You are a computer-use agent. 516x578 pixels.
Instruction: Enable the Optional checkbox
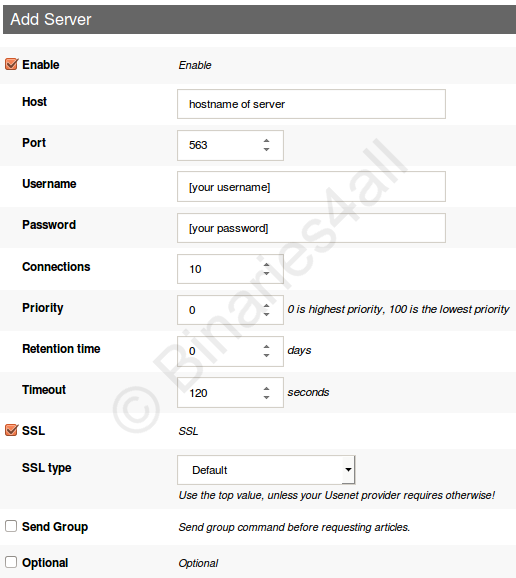[11, 562]
